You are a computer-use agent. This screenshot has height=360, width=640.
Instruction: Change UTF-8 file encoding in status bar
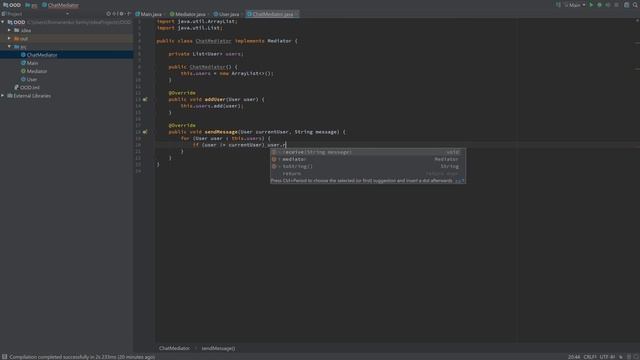607,357
